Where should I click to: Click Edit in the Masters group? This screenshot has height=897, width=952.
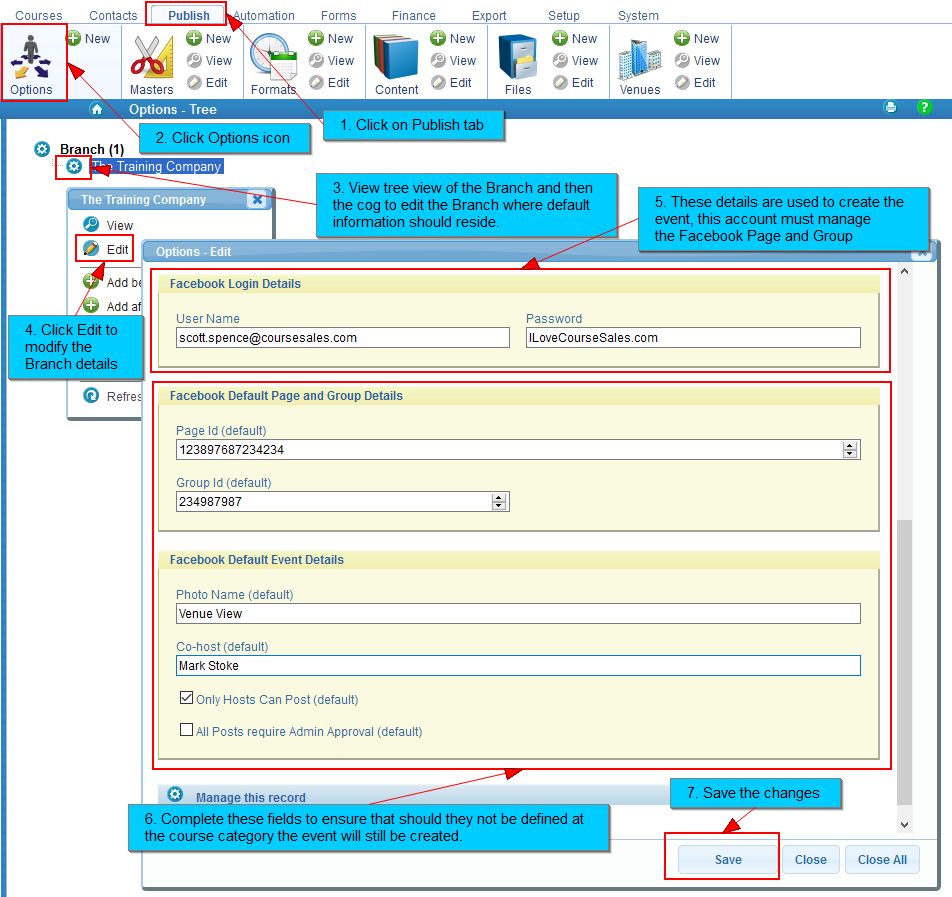tap(208, 82)
